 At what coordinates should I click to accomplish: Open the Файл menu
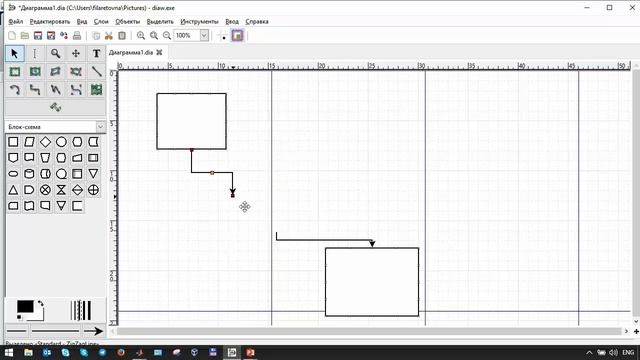16,22
